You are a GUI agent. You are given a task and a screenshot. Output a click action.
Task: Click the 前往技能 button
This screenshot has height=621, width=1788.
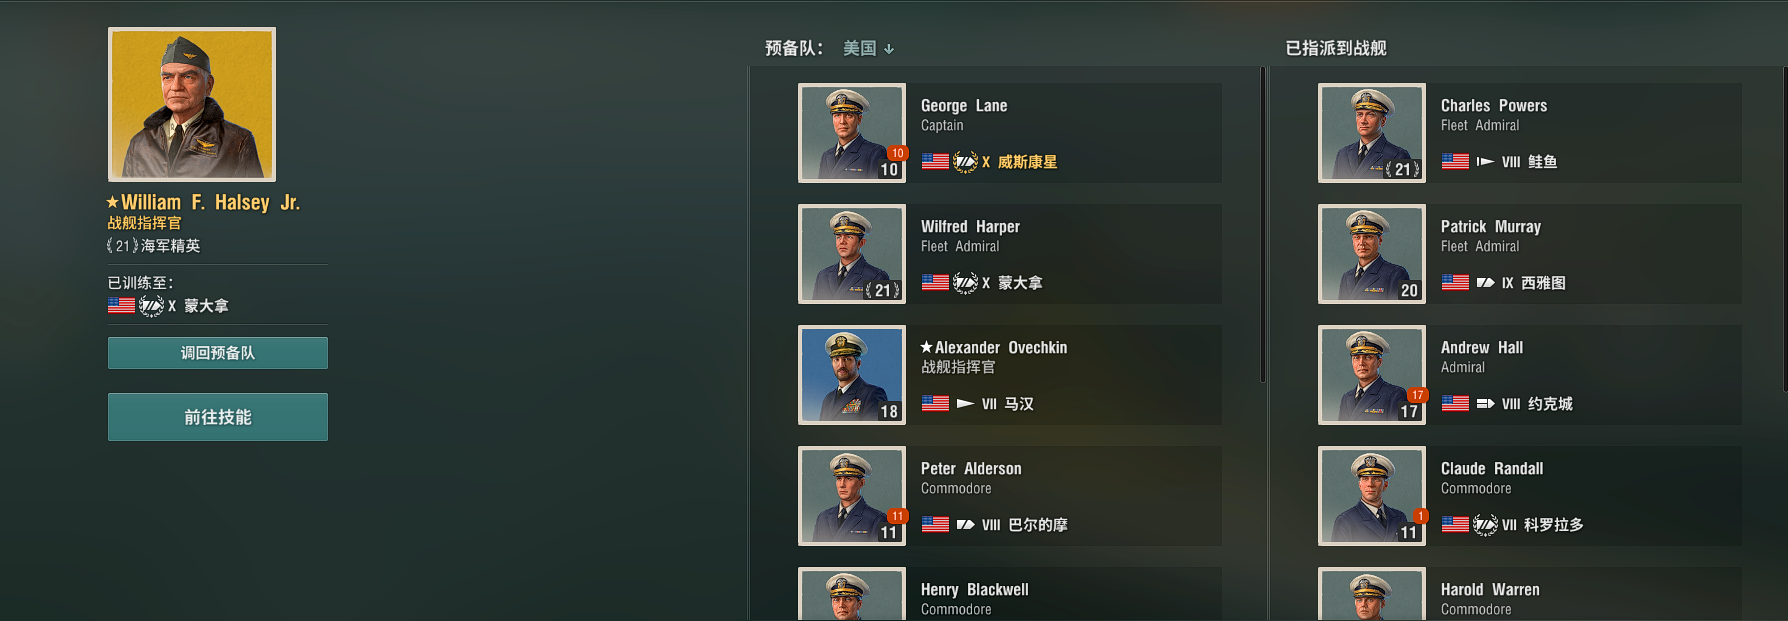tap(218, 417)
